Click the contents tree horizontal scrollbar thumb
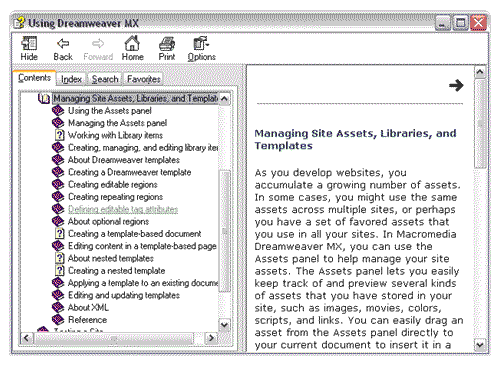This screenshot has width=500, height=371. tap(114, 339)
